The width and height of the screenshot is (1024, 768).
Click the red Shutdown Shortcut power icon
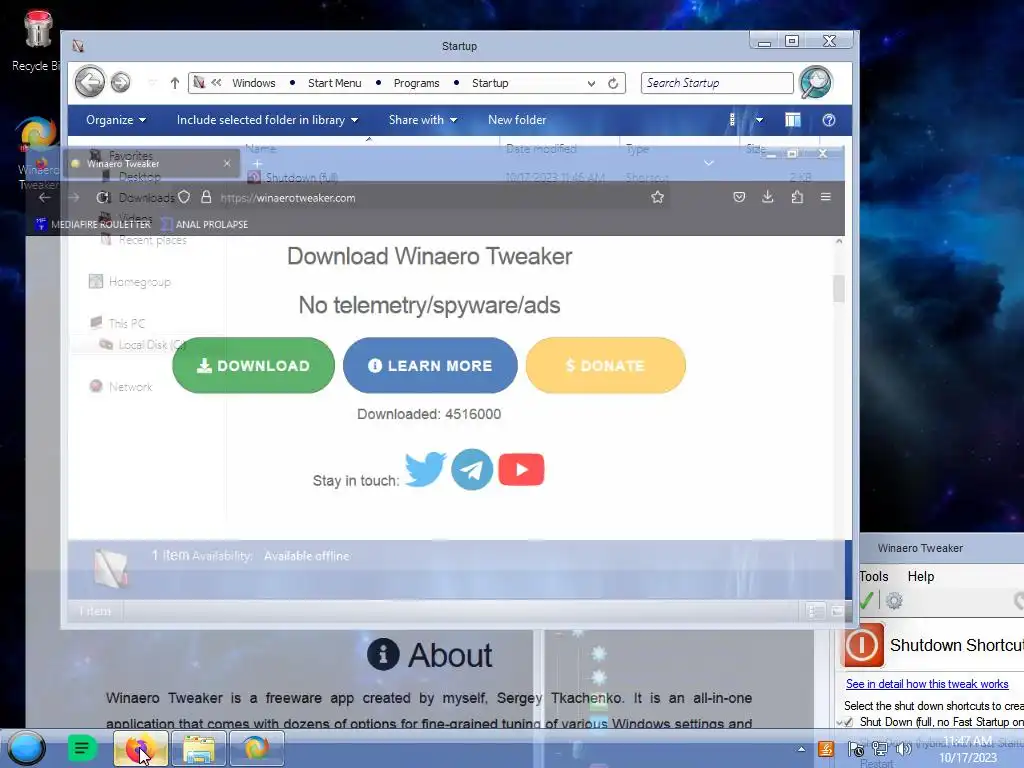[x=863, y=645]
